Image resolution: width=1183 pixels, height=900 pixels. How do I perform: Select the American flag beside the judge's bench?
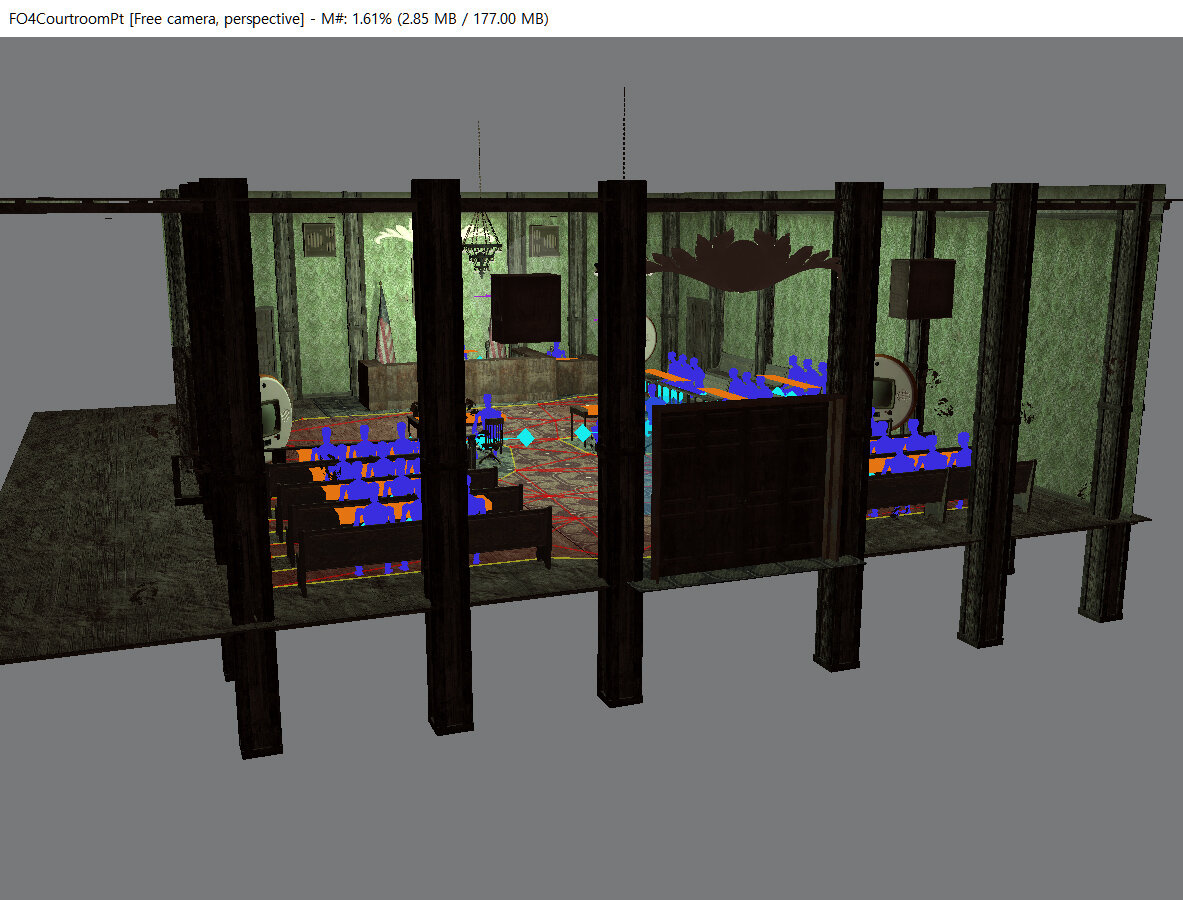point(385,324)
